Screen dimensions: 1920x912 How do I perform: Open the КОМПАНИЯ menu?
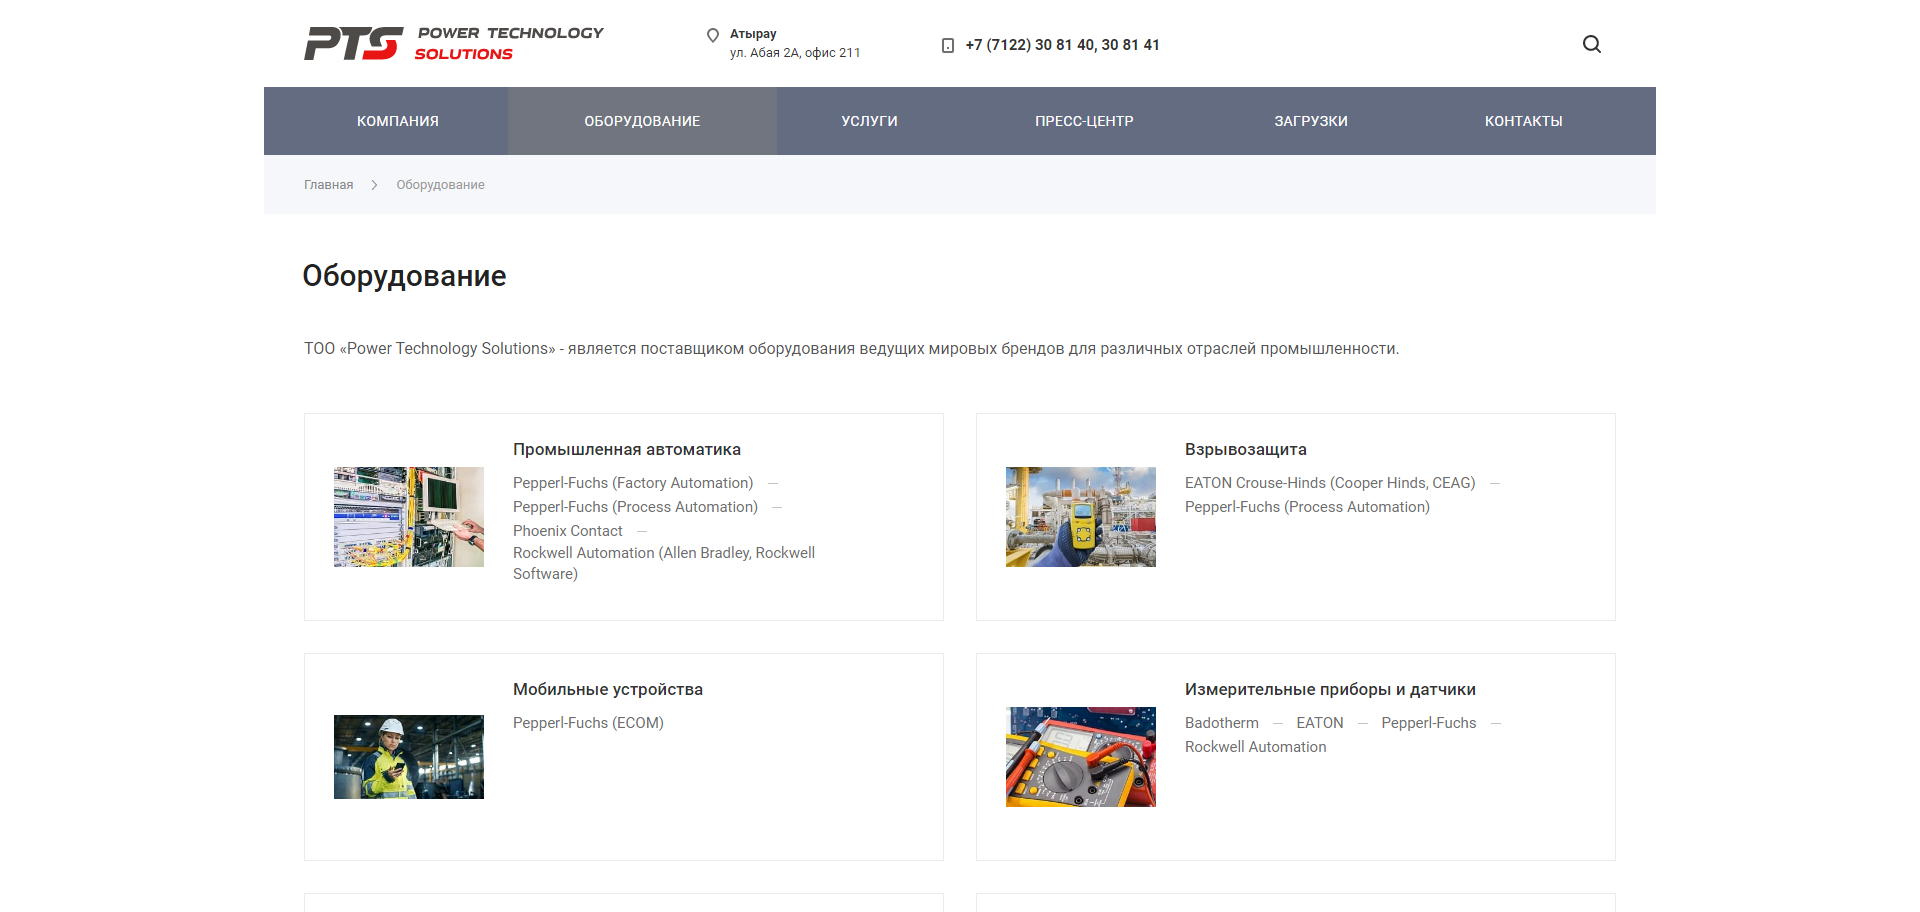[x=398, y=121]
